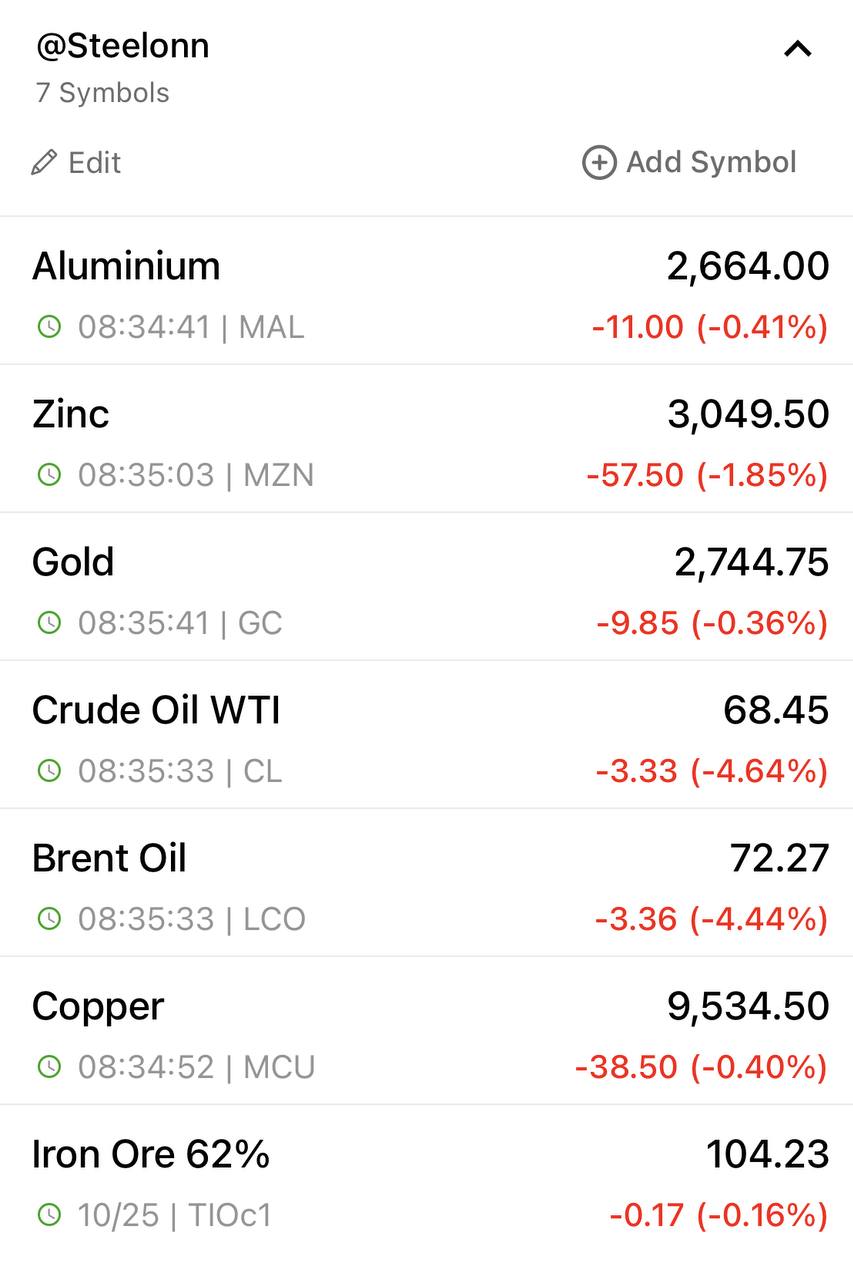
Task: Click the Edit button label
Action: click(x=94, y=162)
